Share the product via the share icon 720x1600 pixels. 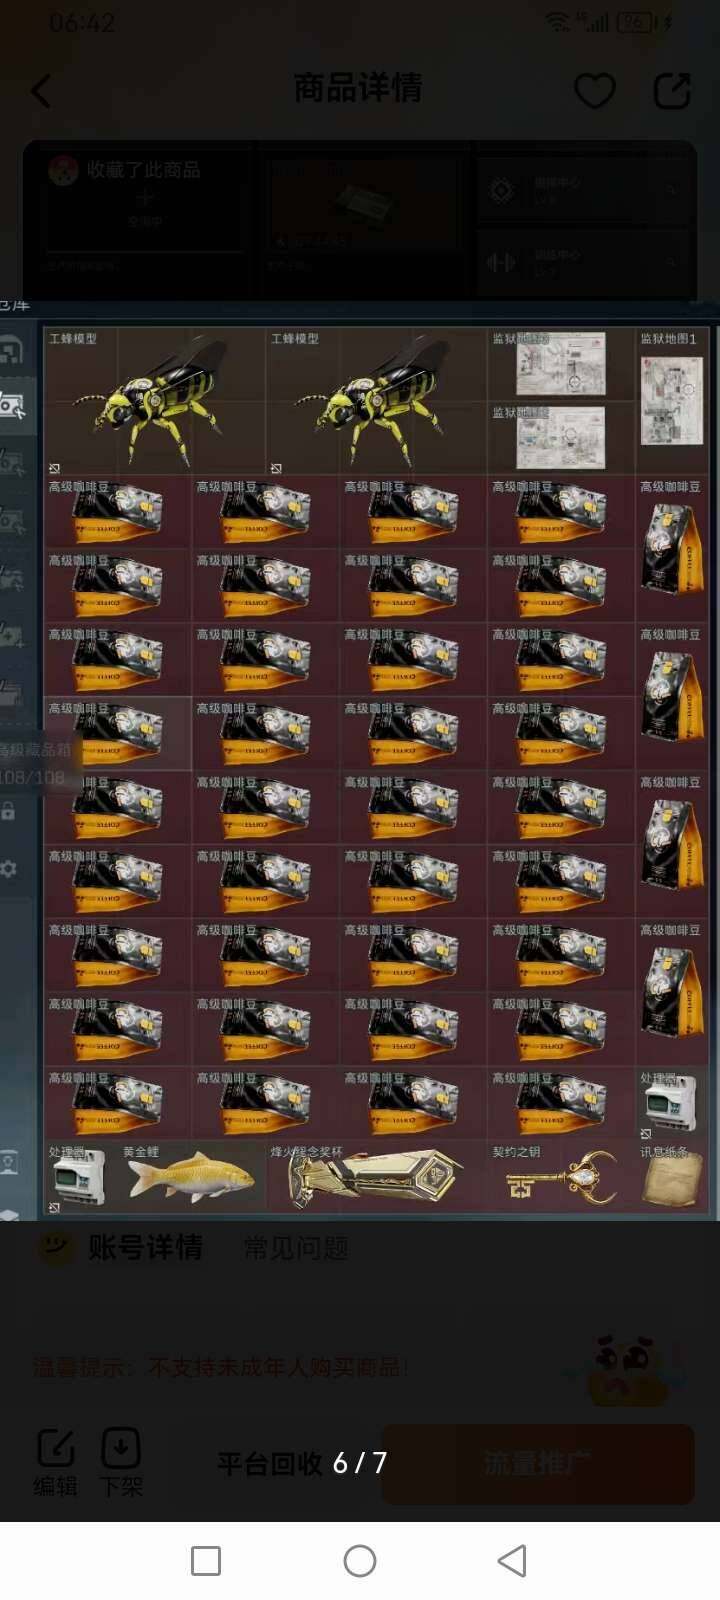pos(672,90)
